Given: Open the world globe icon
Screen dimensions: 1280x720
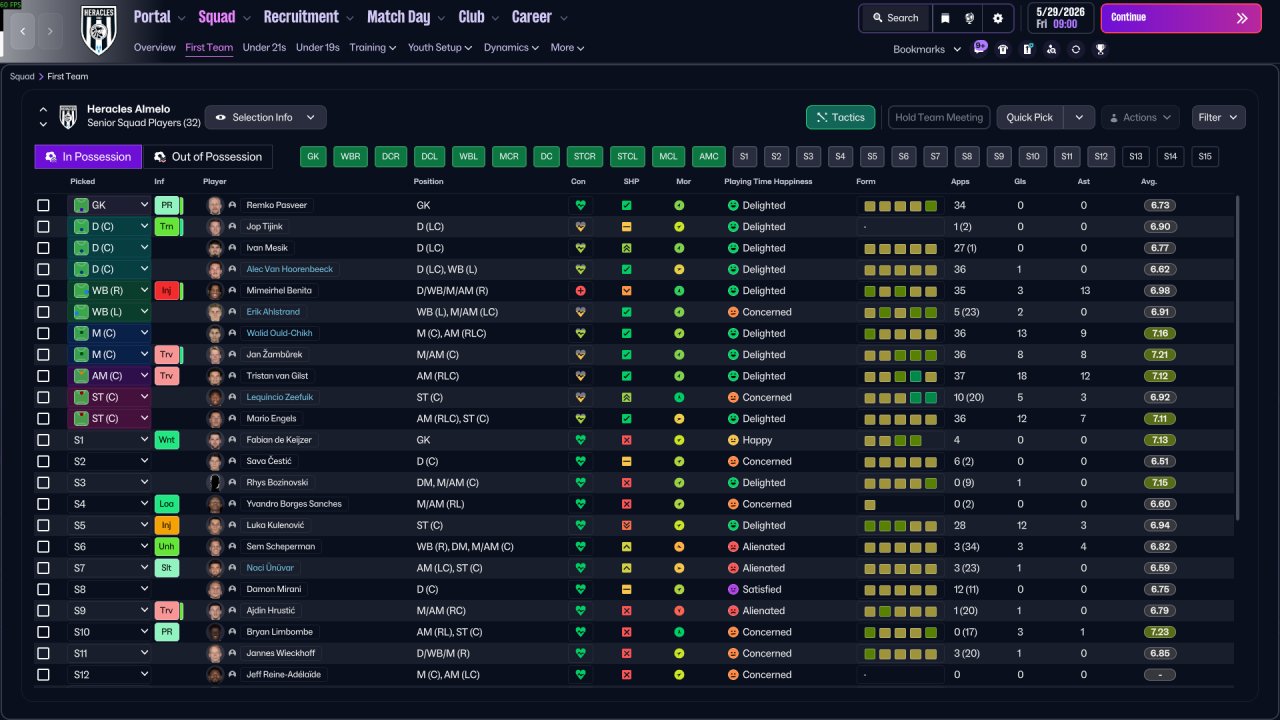Looking at the screenshot, I should [x=970, y=18].
